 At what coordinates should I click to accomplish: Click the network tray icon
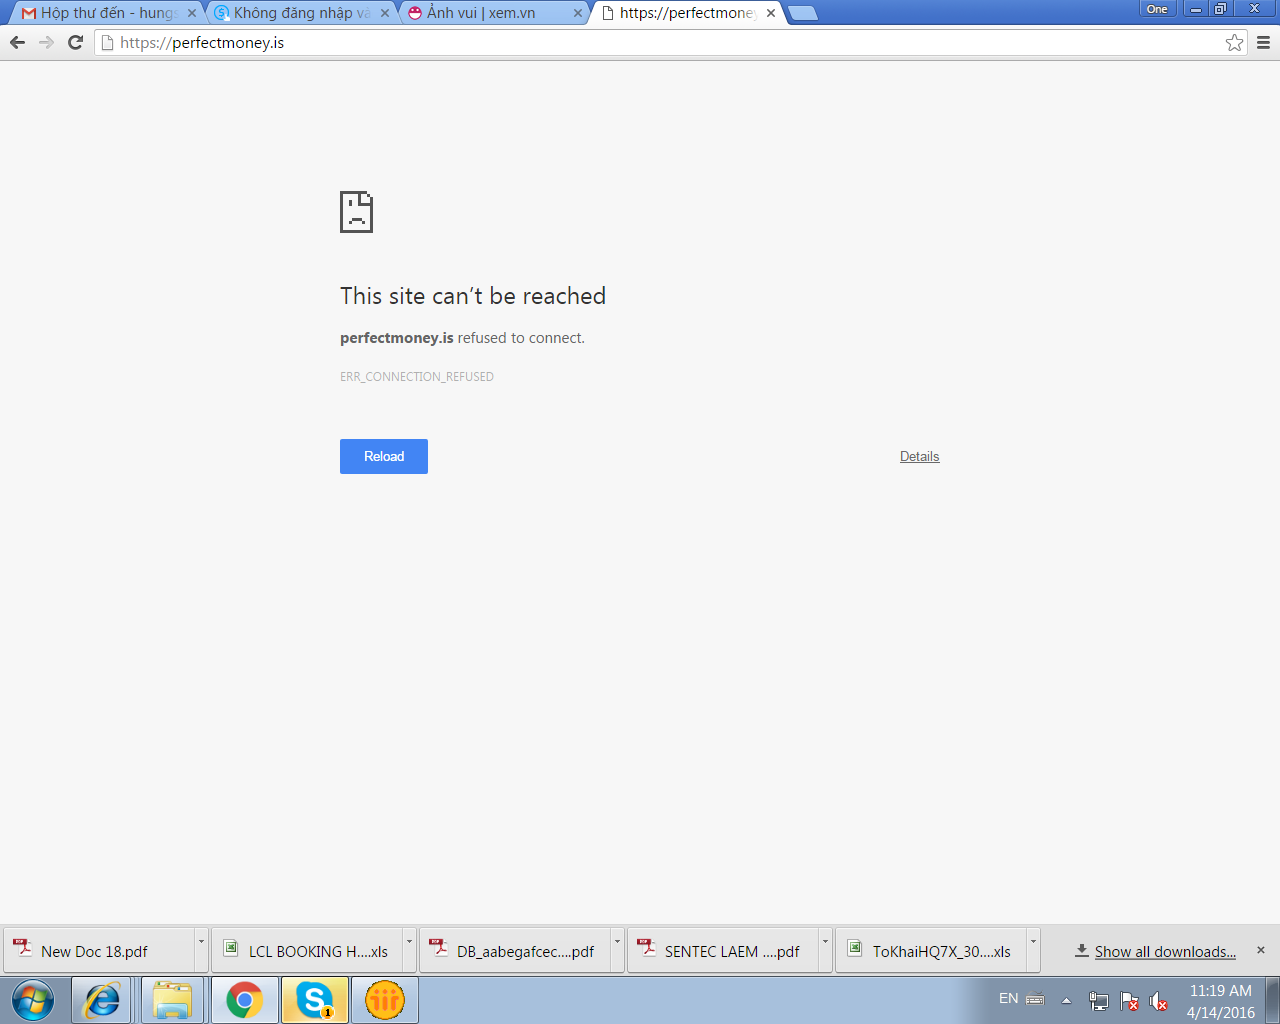1098,1001
